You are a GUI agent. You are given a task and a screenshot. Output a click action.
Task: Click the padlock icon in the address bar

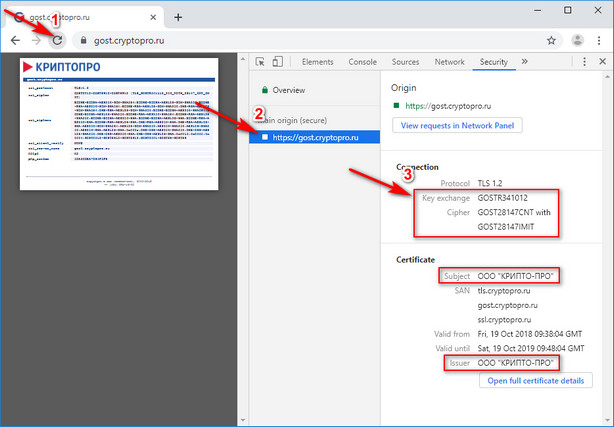pos(83,40)
